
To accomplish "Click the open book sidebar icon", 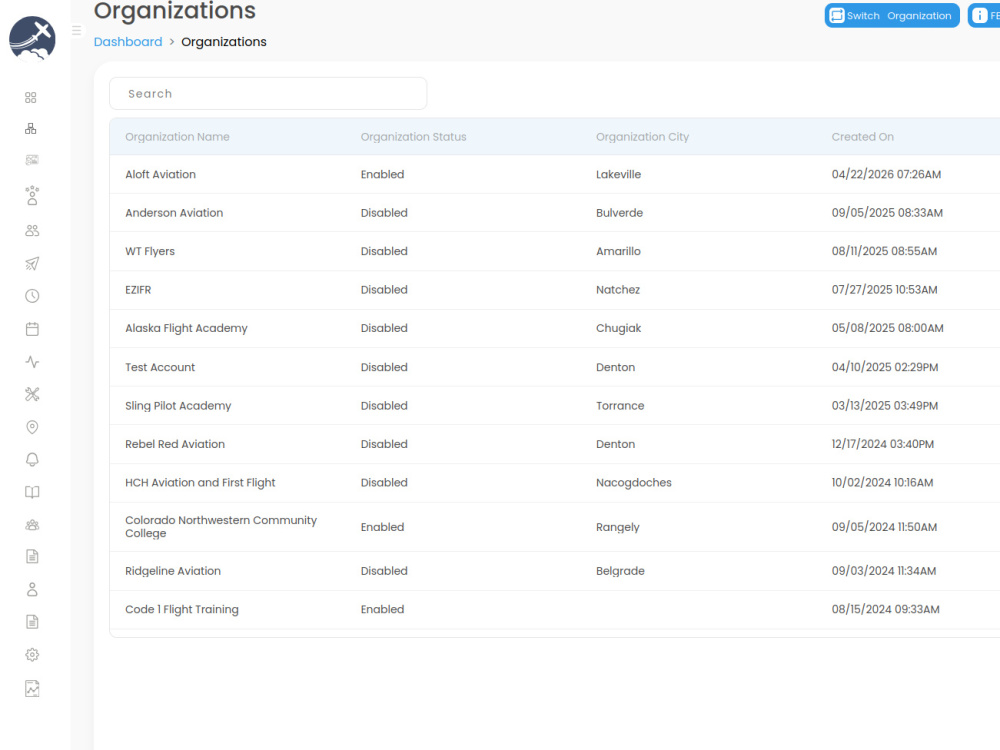I will click(x=32, y=492).
